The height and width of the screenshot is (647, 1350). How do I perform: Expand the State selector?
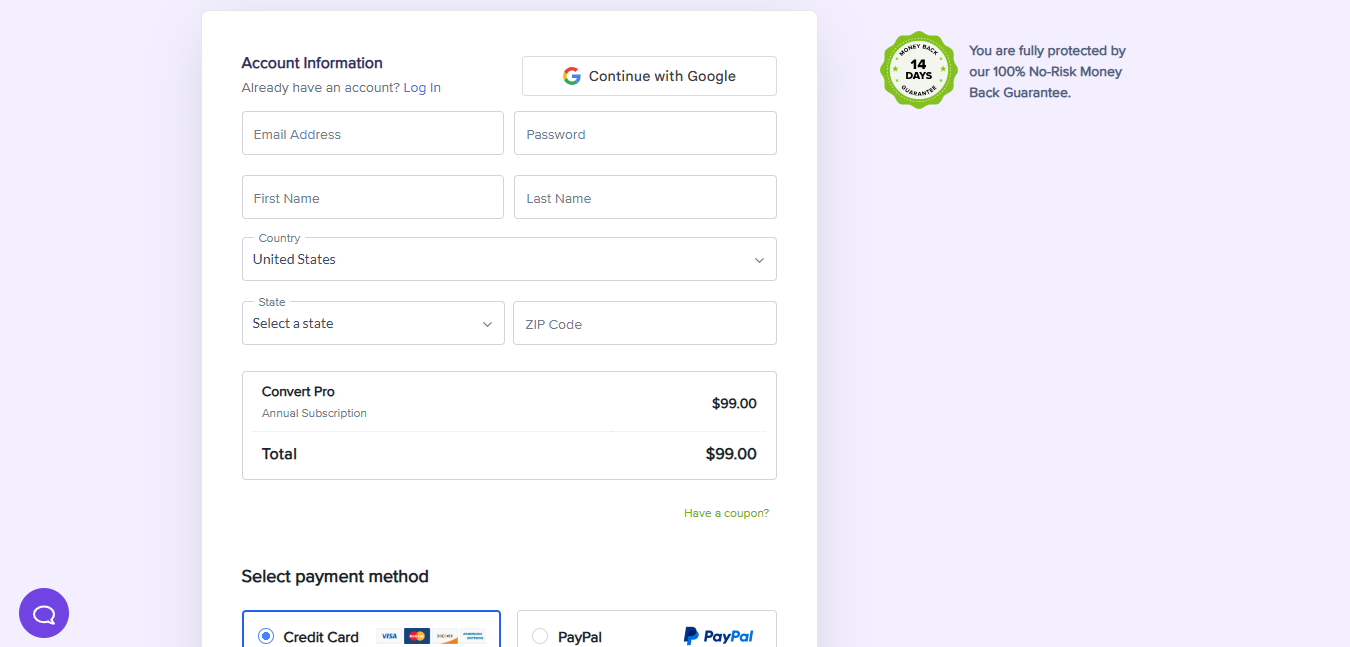coord(373,323)
